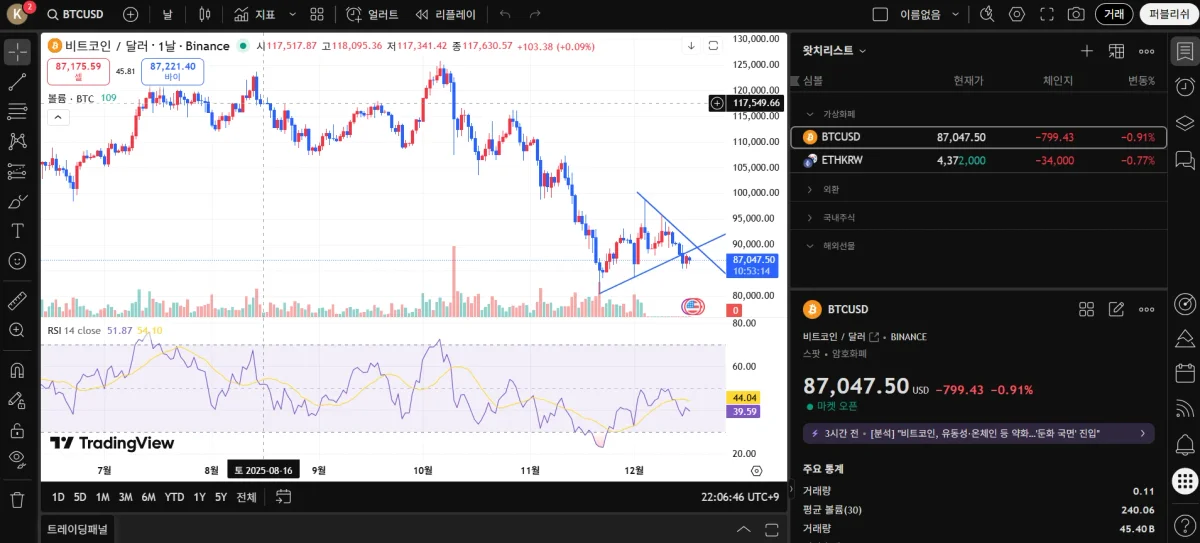1200x543 pixels.
Task: Open the chats panel in the sidebar
Action: [1184, 159]
